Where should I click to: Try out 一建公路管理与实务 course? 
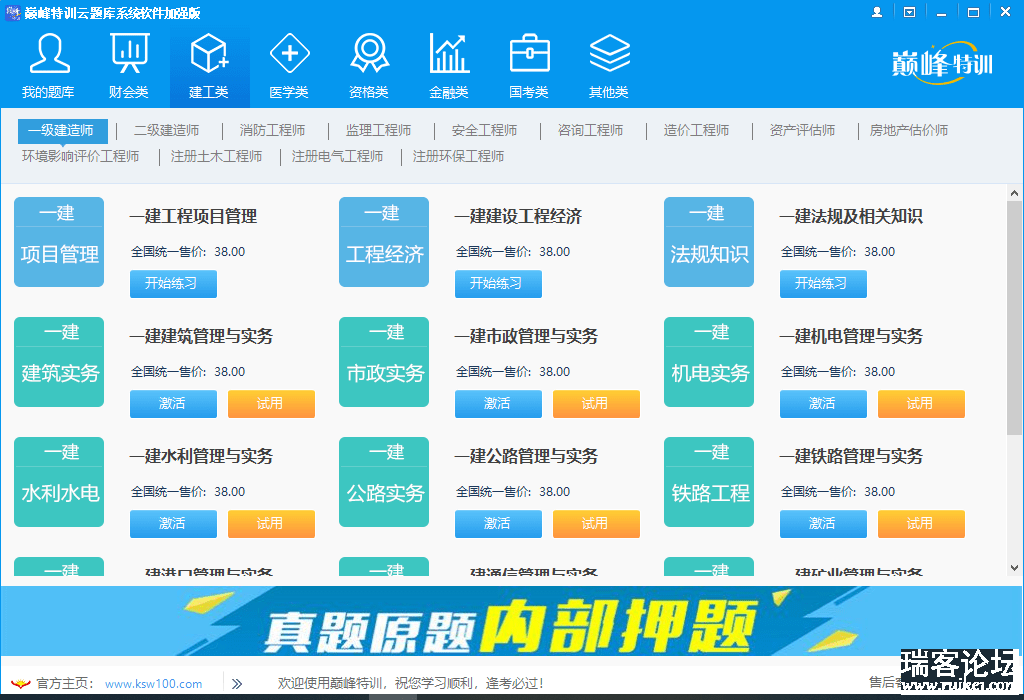pos(596,524)
